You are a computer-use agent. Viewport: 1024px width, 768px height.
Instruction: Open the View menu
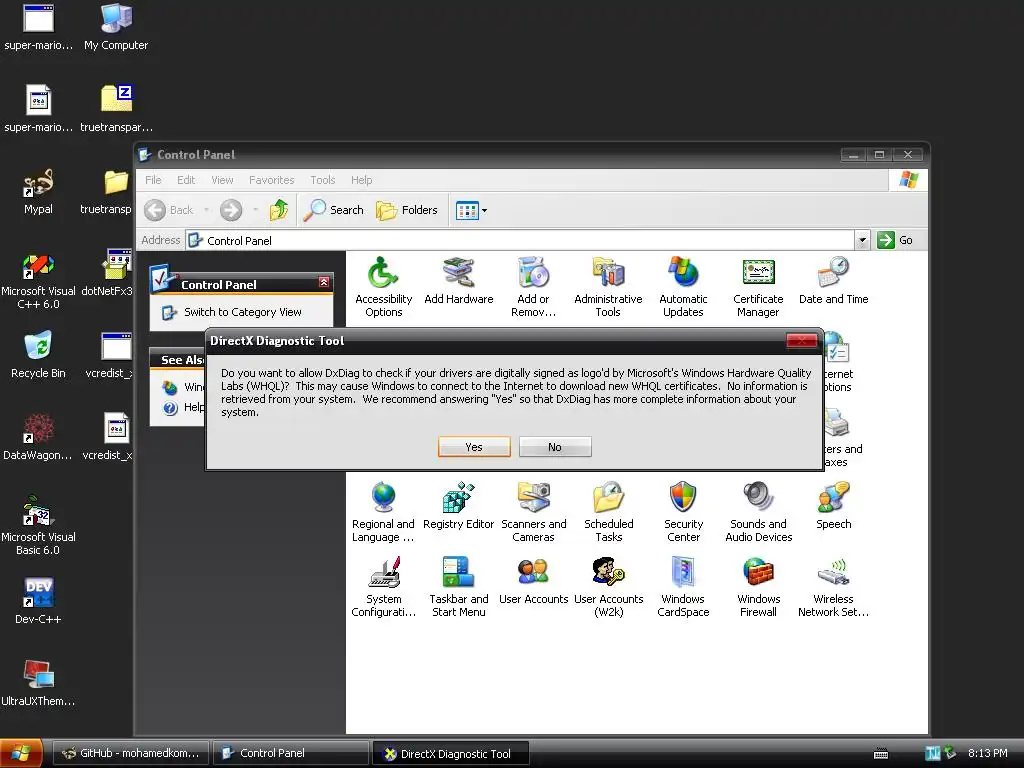(x=222, y=180)
